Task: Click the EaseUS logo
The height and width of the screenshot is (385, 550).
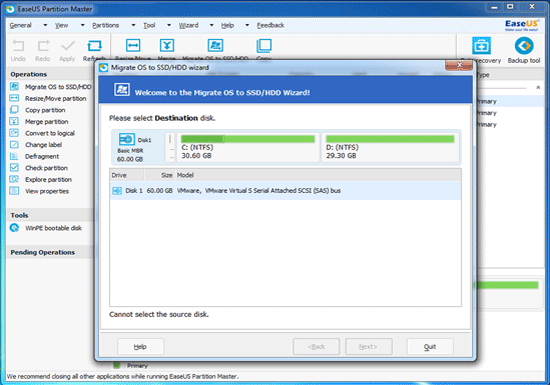Action: [521, 25]
